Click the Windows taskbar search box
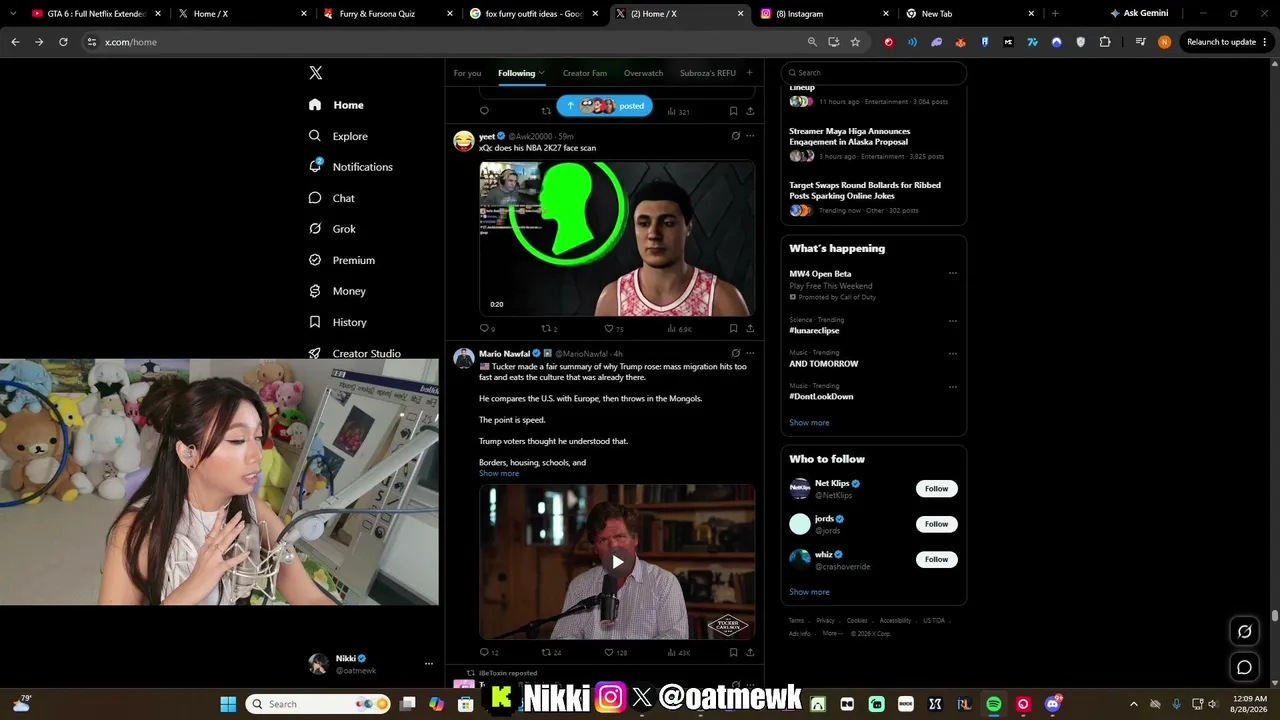The width and height of the screenshot is (1280, 720). tap(318, 704)
